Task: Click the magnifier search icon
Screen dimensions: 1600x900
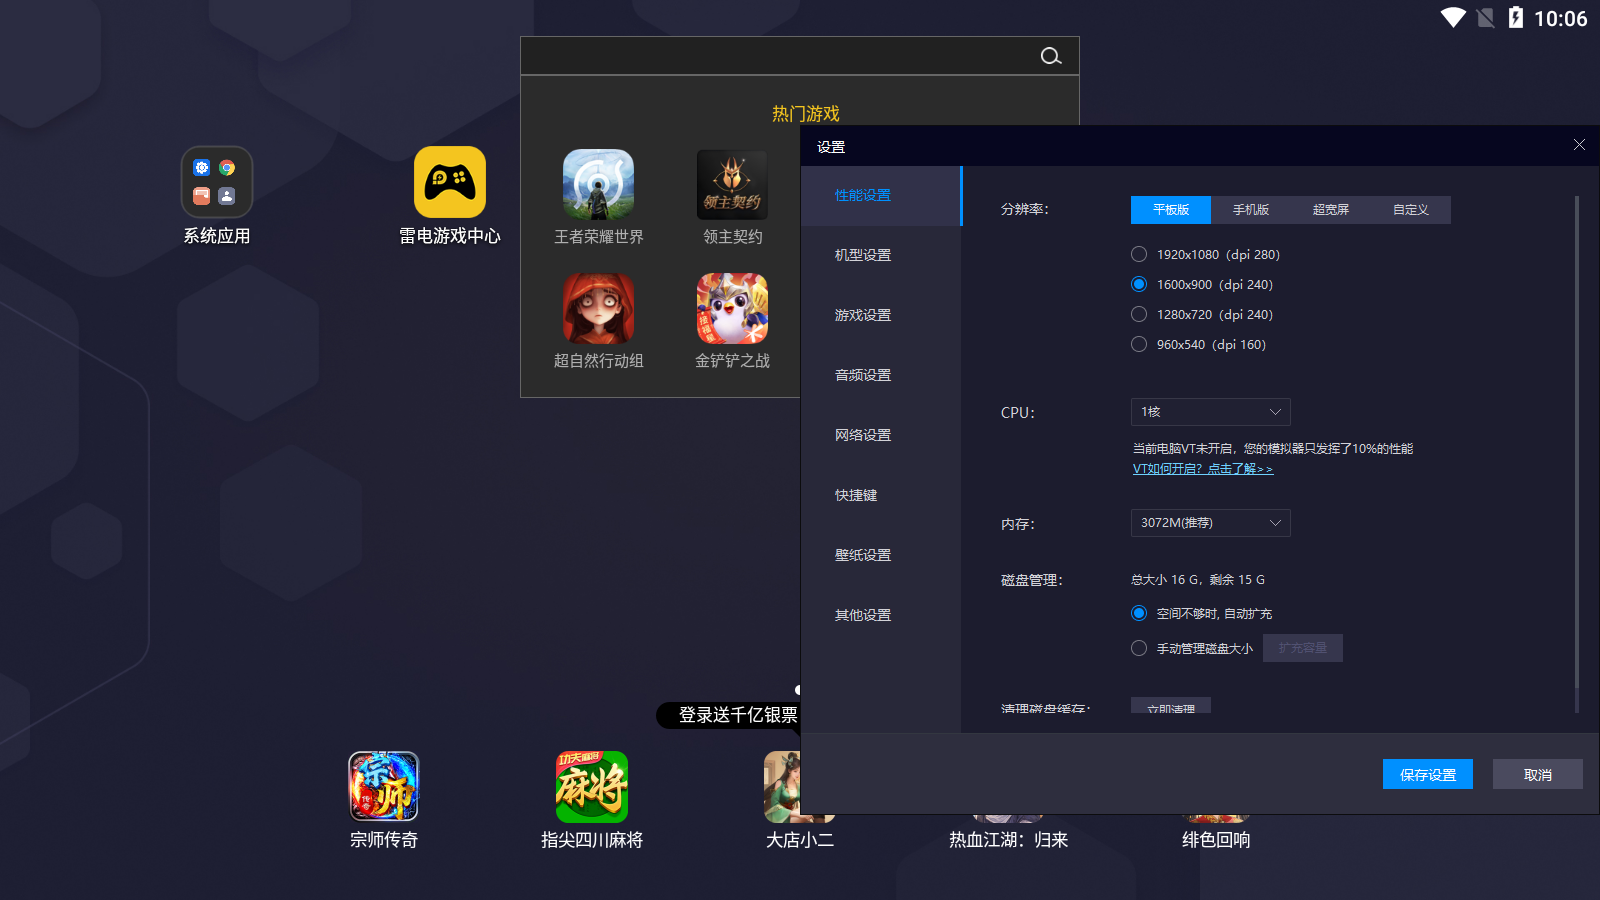Action: coord(1051,56)
